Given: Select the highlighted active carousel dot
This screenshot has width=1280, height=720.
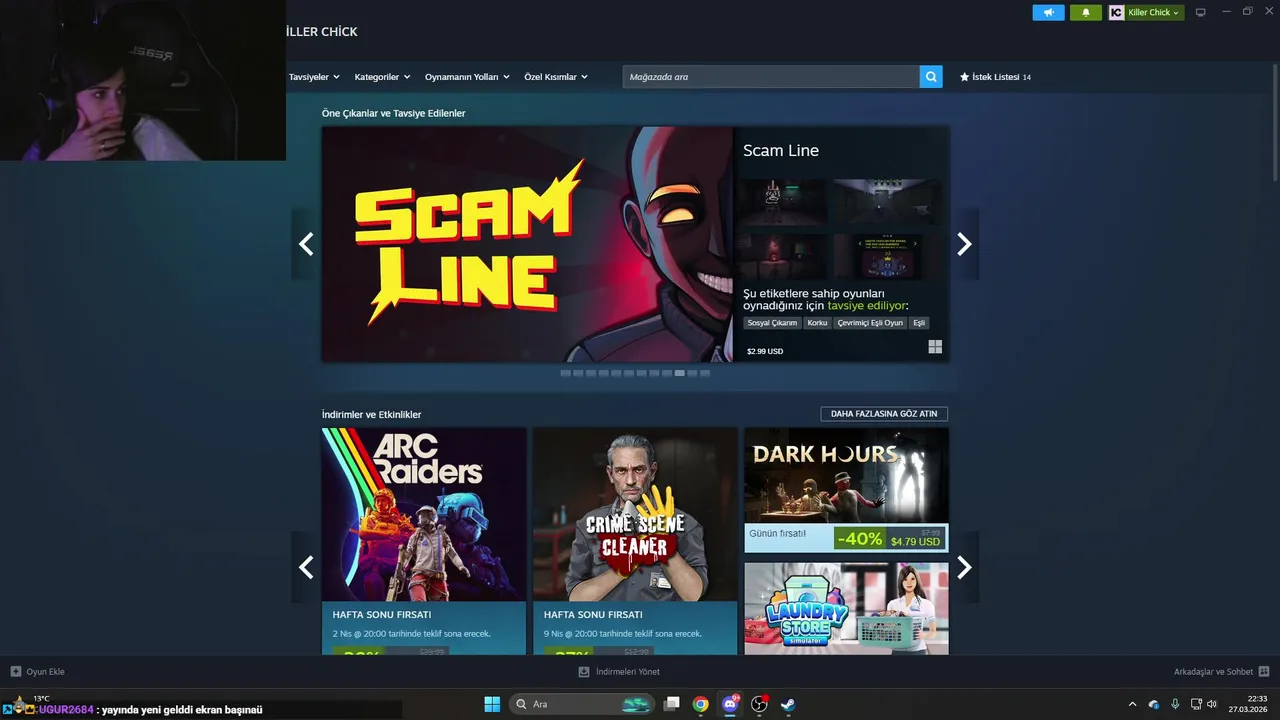Looking at the screenshot, I should click(x=680, y=373).
